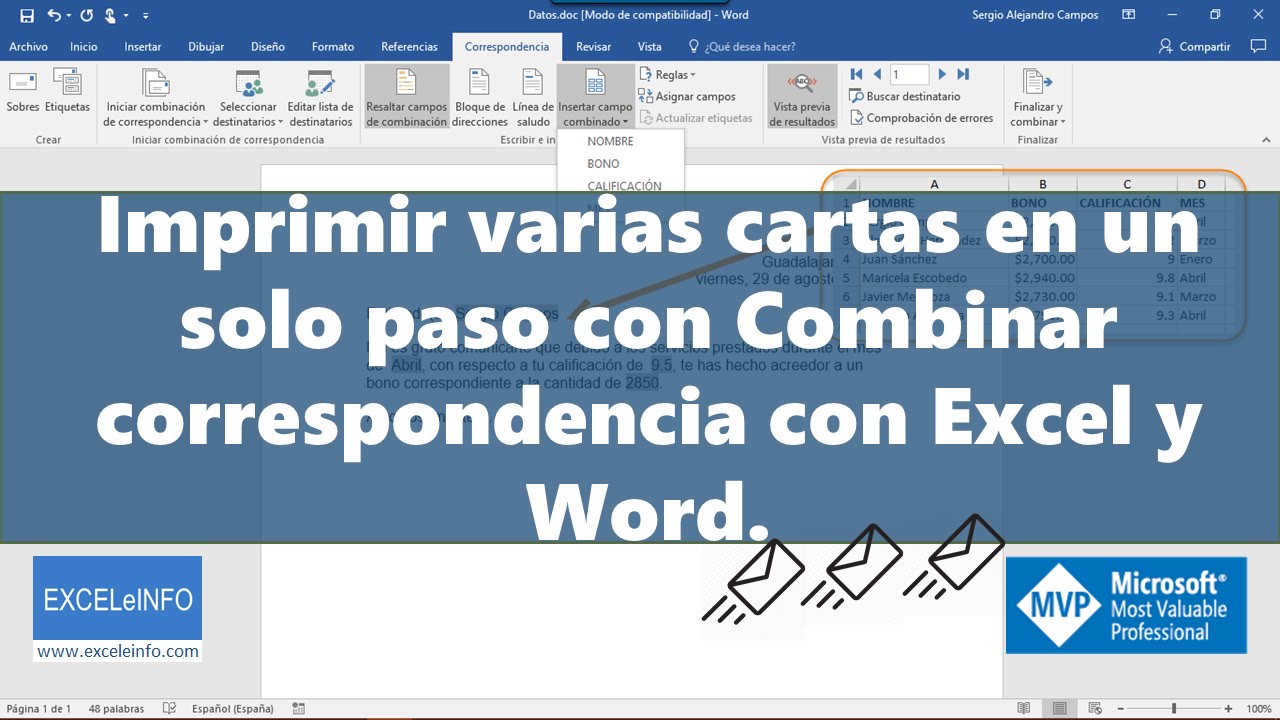Insert Bloque de direcciones
This screenshot has width=1280, height=720.
click(x=480, y=98)
